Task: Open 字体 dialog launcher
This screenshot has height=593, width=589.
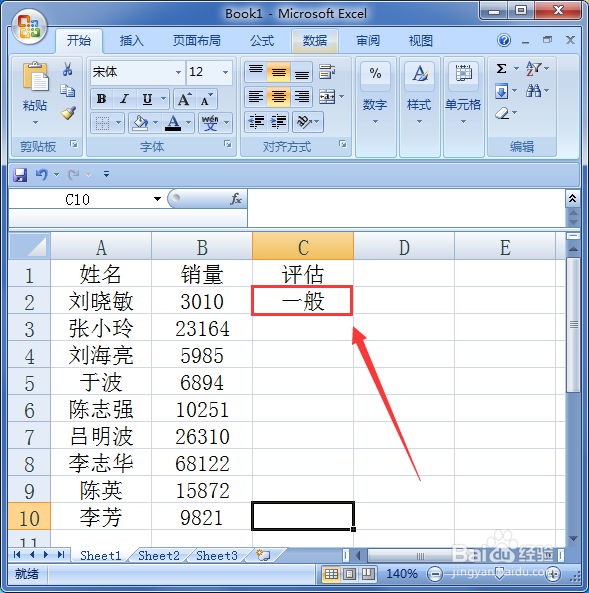Action: [x=228, y=144]
